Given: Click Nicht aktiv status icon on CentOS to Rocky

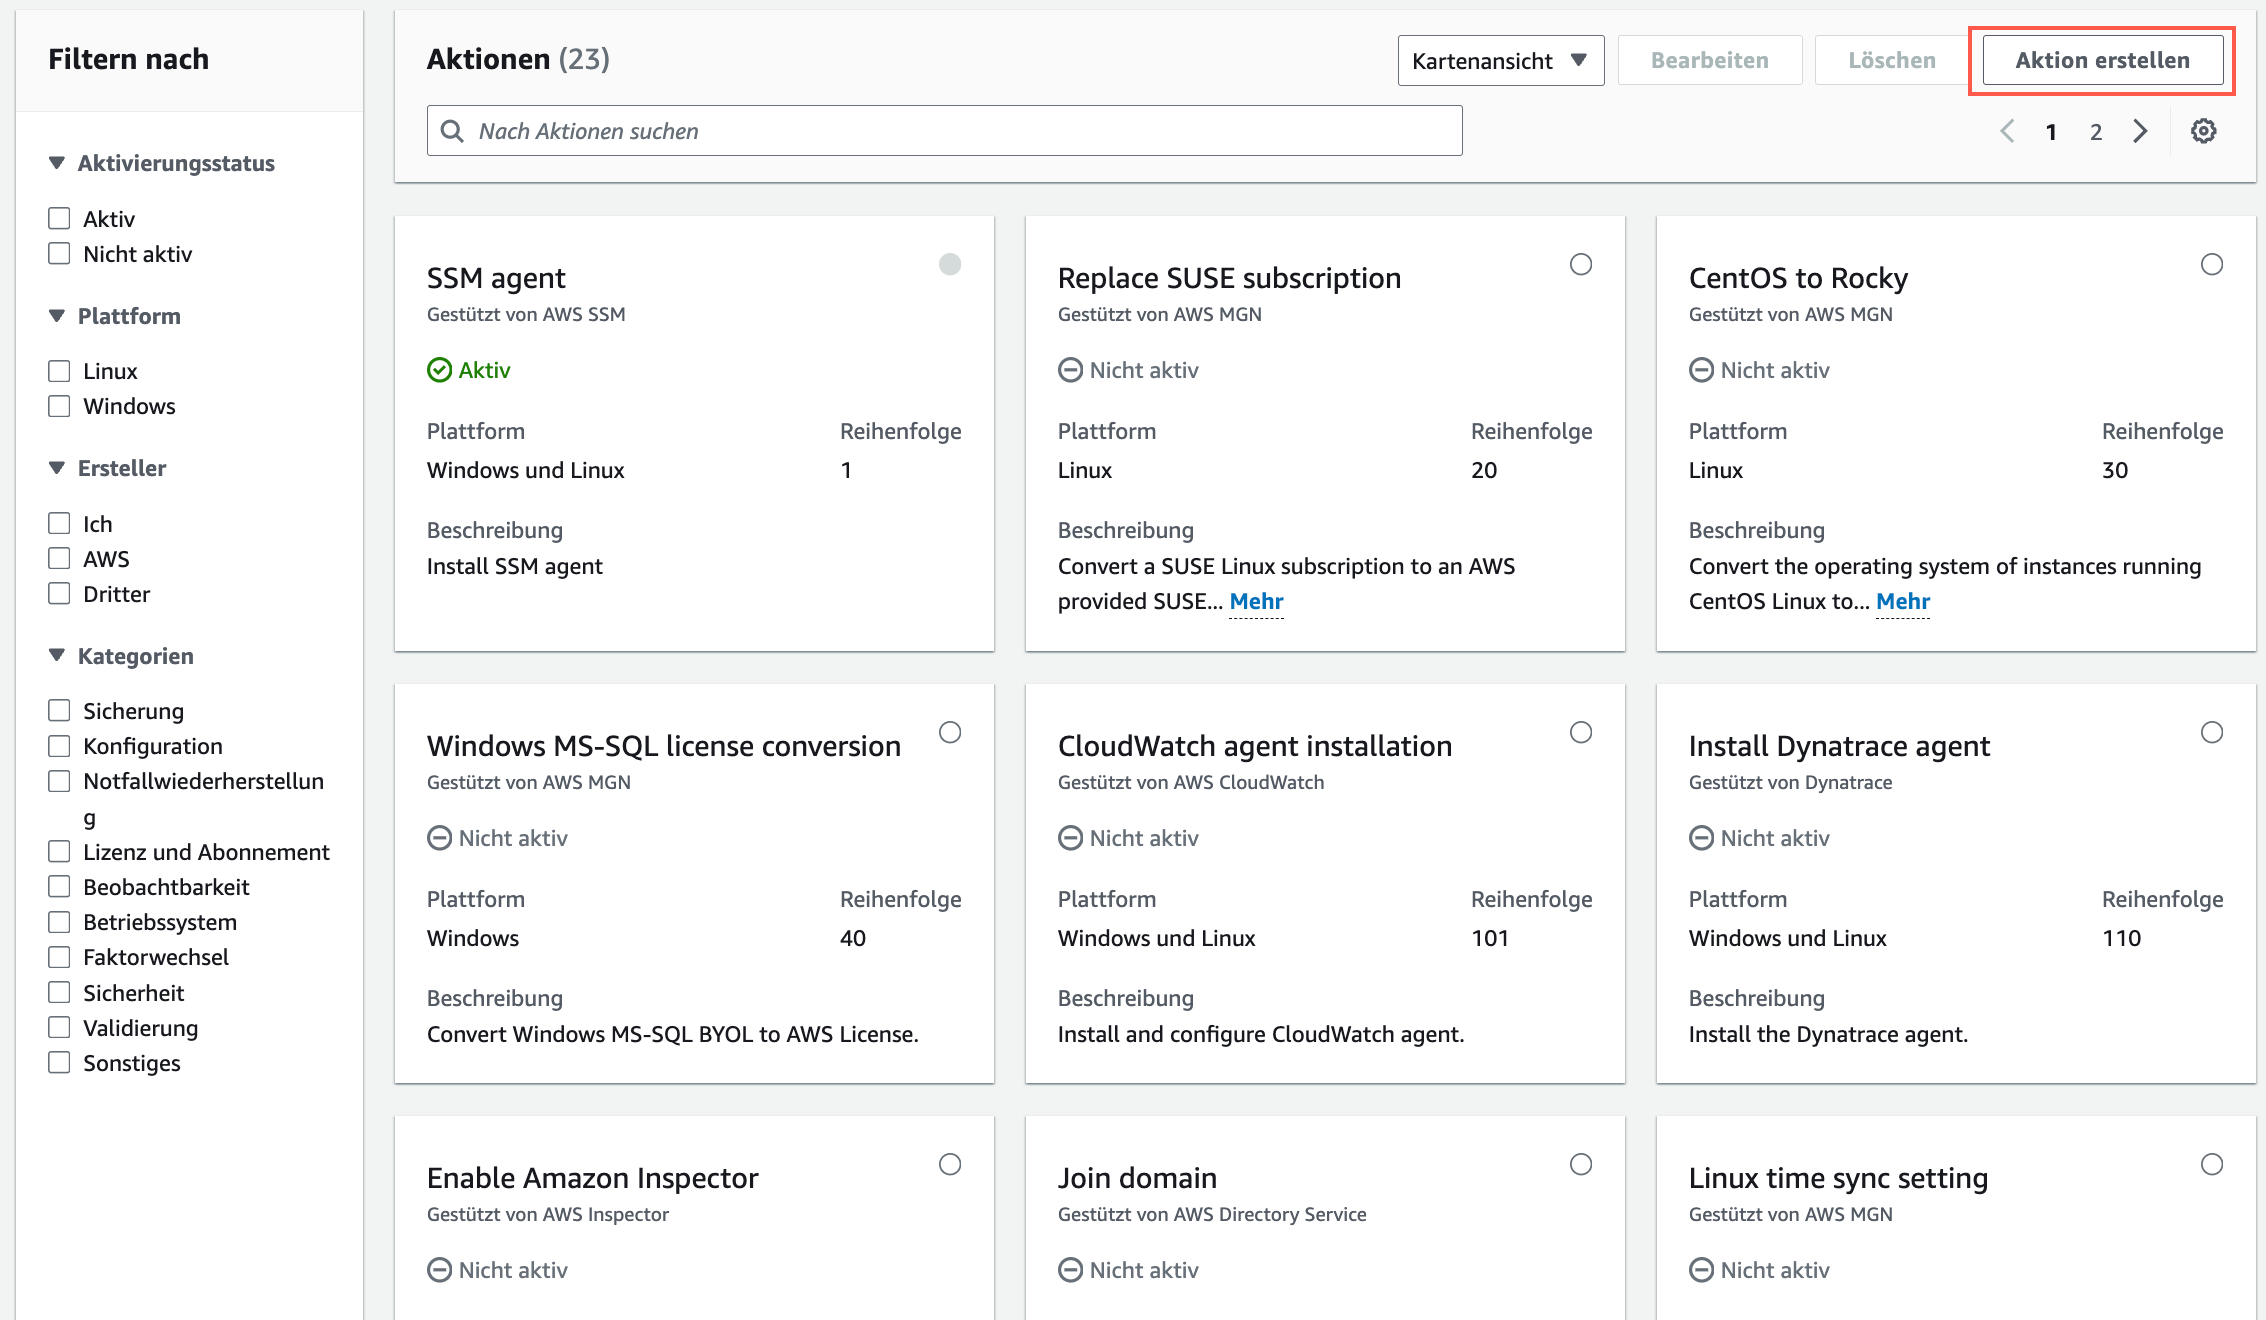Looking at the screenshot, I should click(x=1701, y=370).
